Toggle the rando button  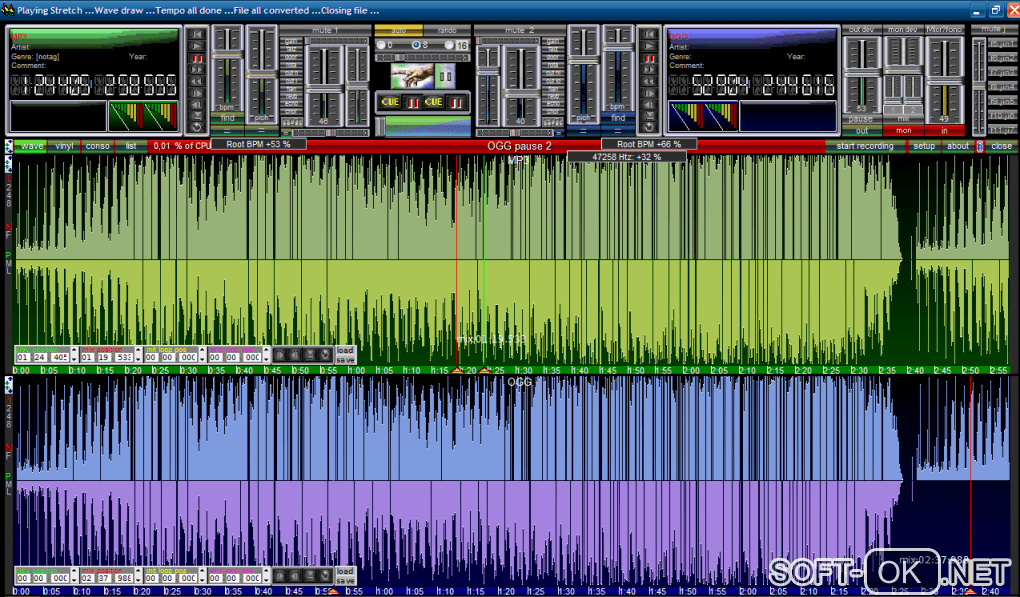pos(447,31)
